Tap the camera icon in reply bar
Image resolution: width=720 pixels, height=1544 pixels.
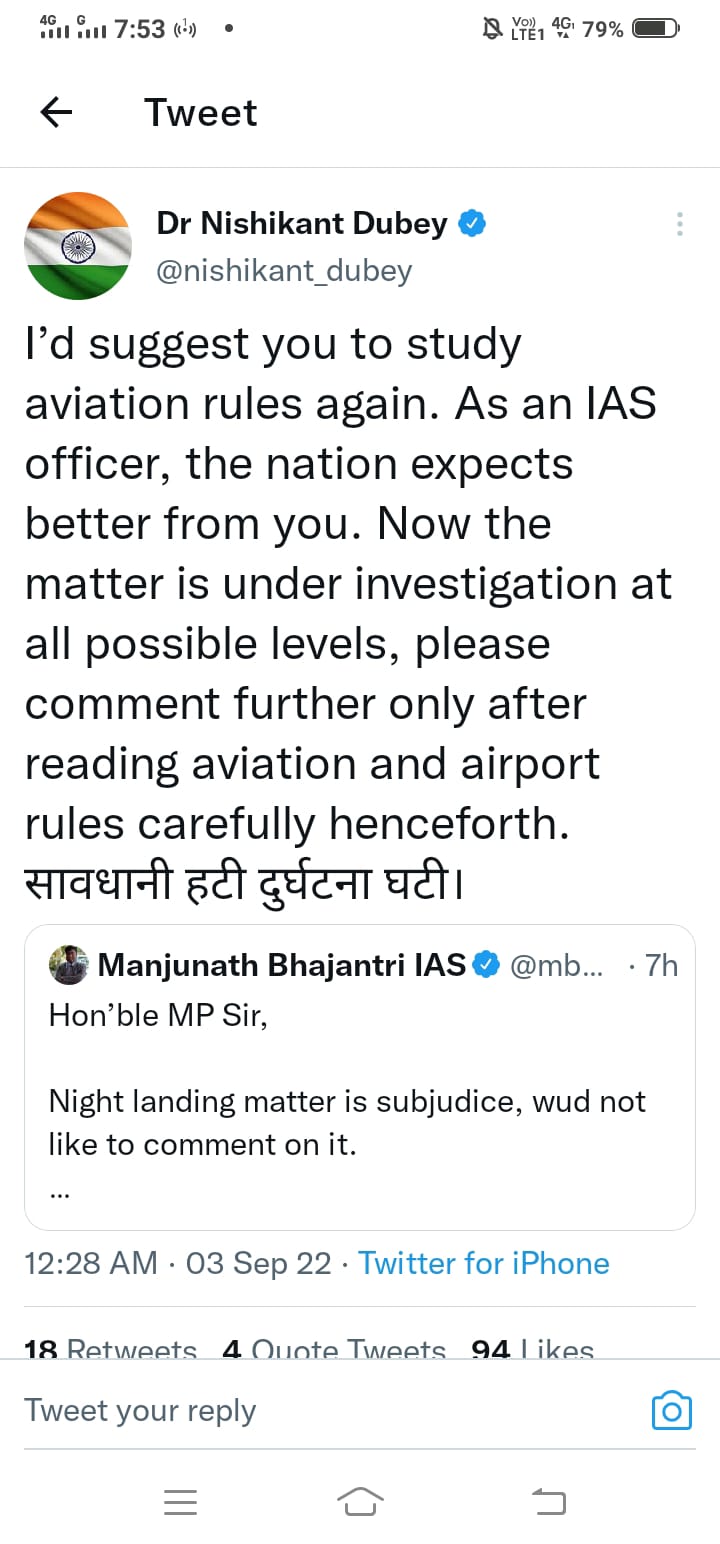click(x=671, y=1410)
